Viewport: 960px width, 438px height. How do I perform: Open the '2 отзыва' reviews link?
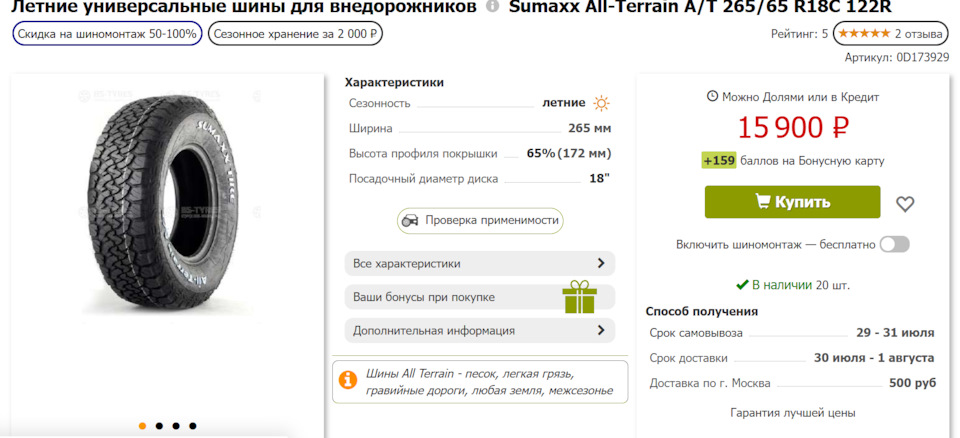(919, 33)
